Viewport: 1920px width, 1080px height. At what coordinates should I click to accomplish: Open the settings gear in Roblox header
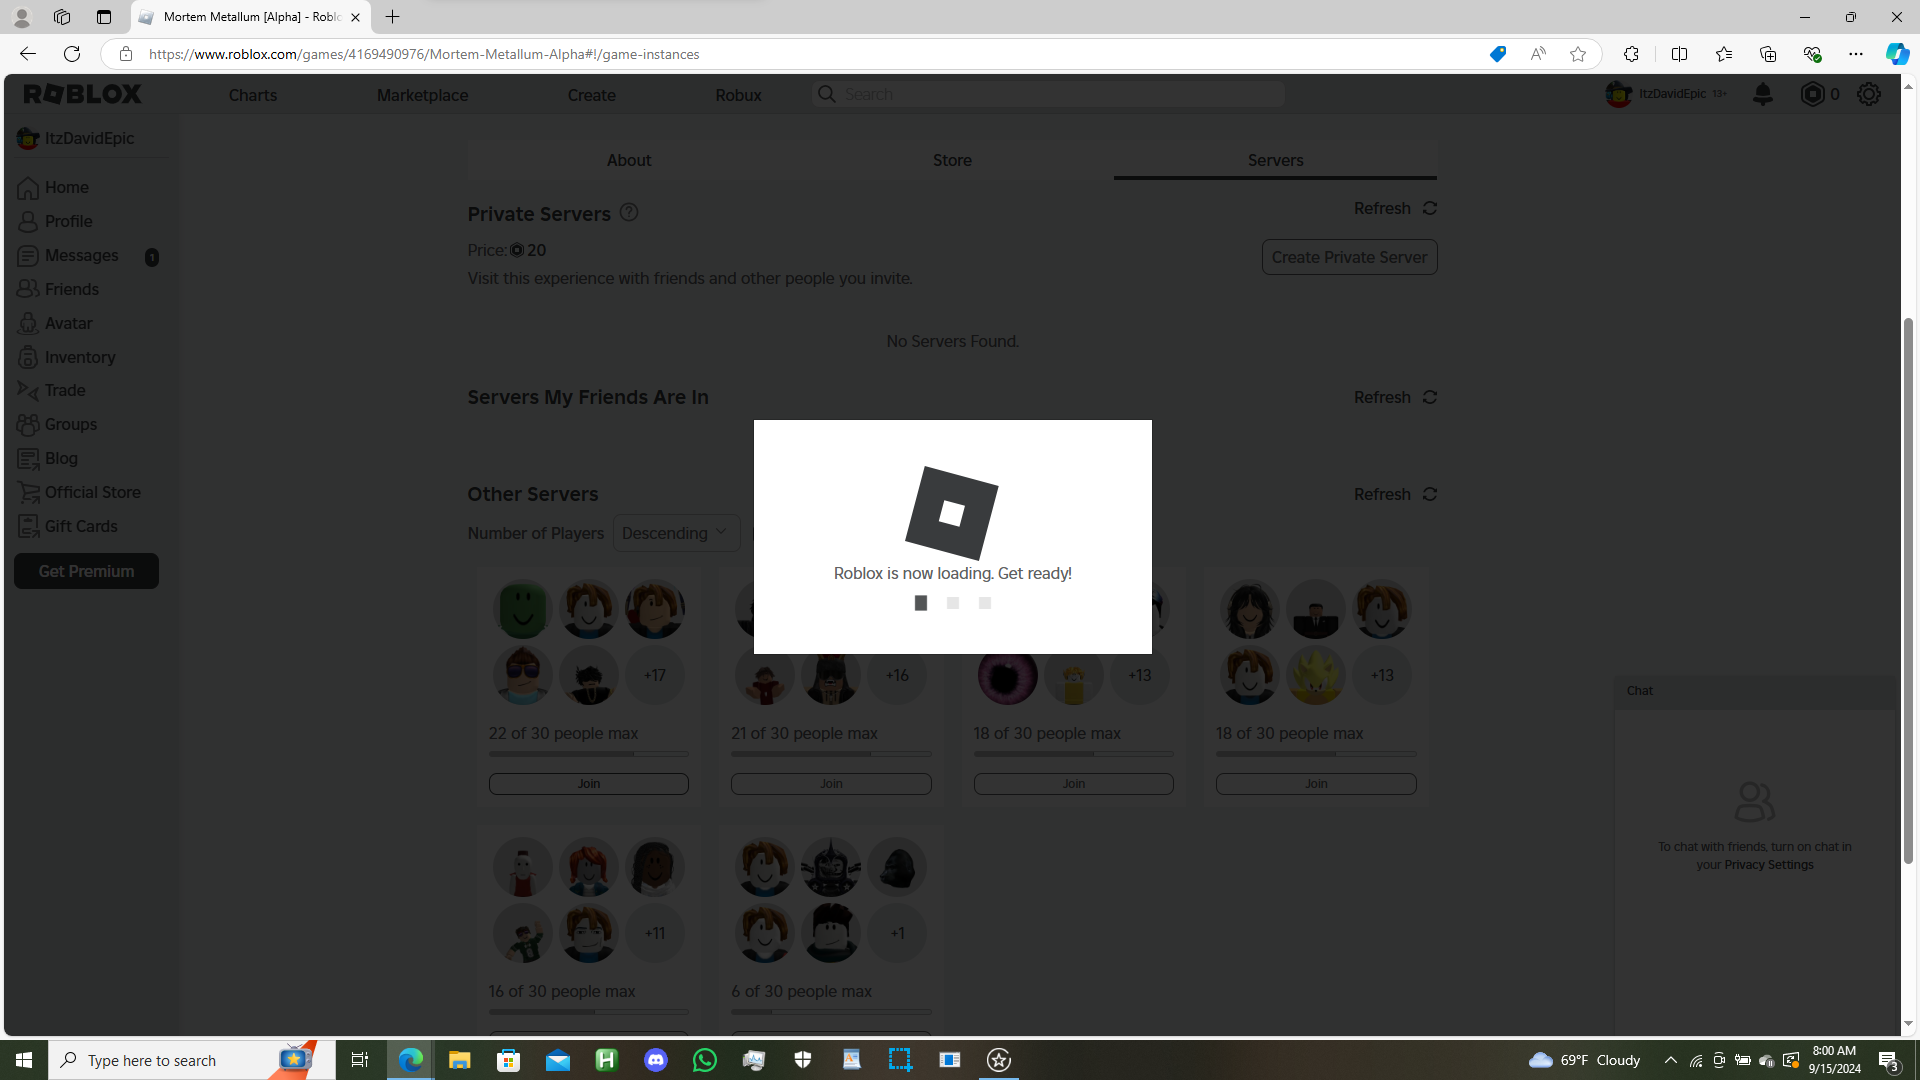pos(1869,94)
